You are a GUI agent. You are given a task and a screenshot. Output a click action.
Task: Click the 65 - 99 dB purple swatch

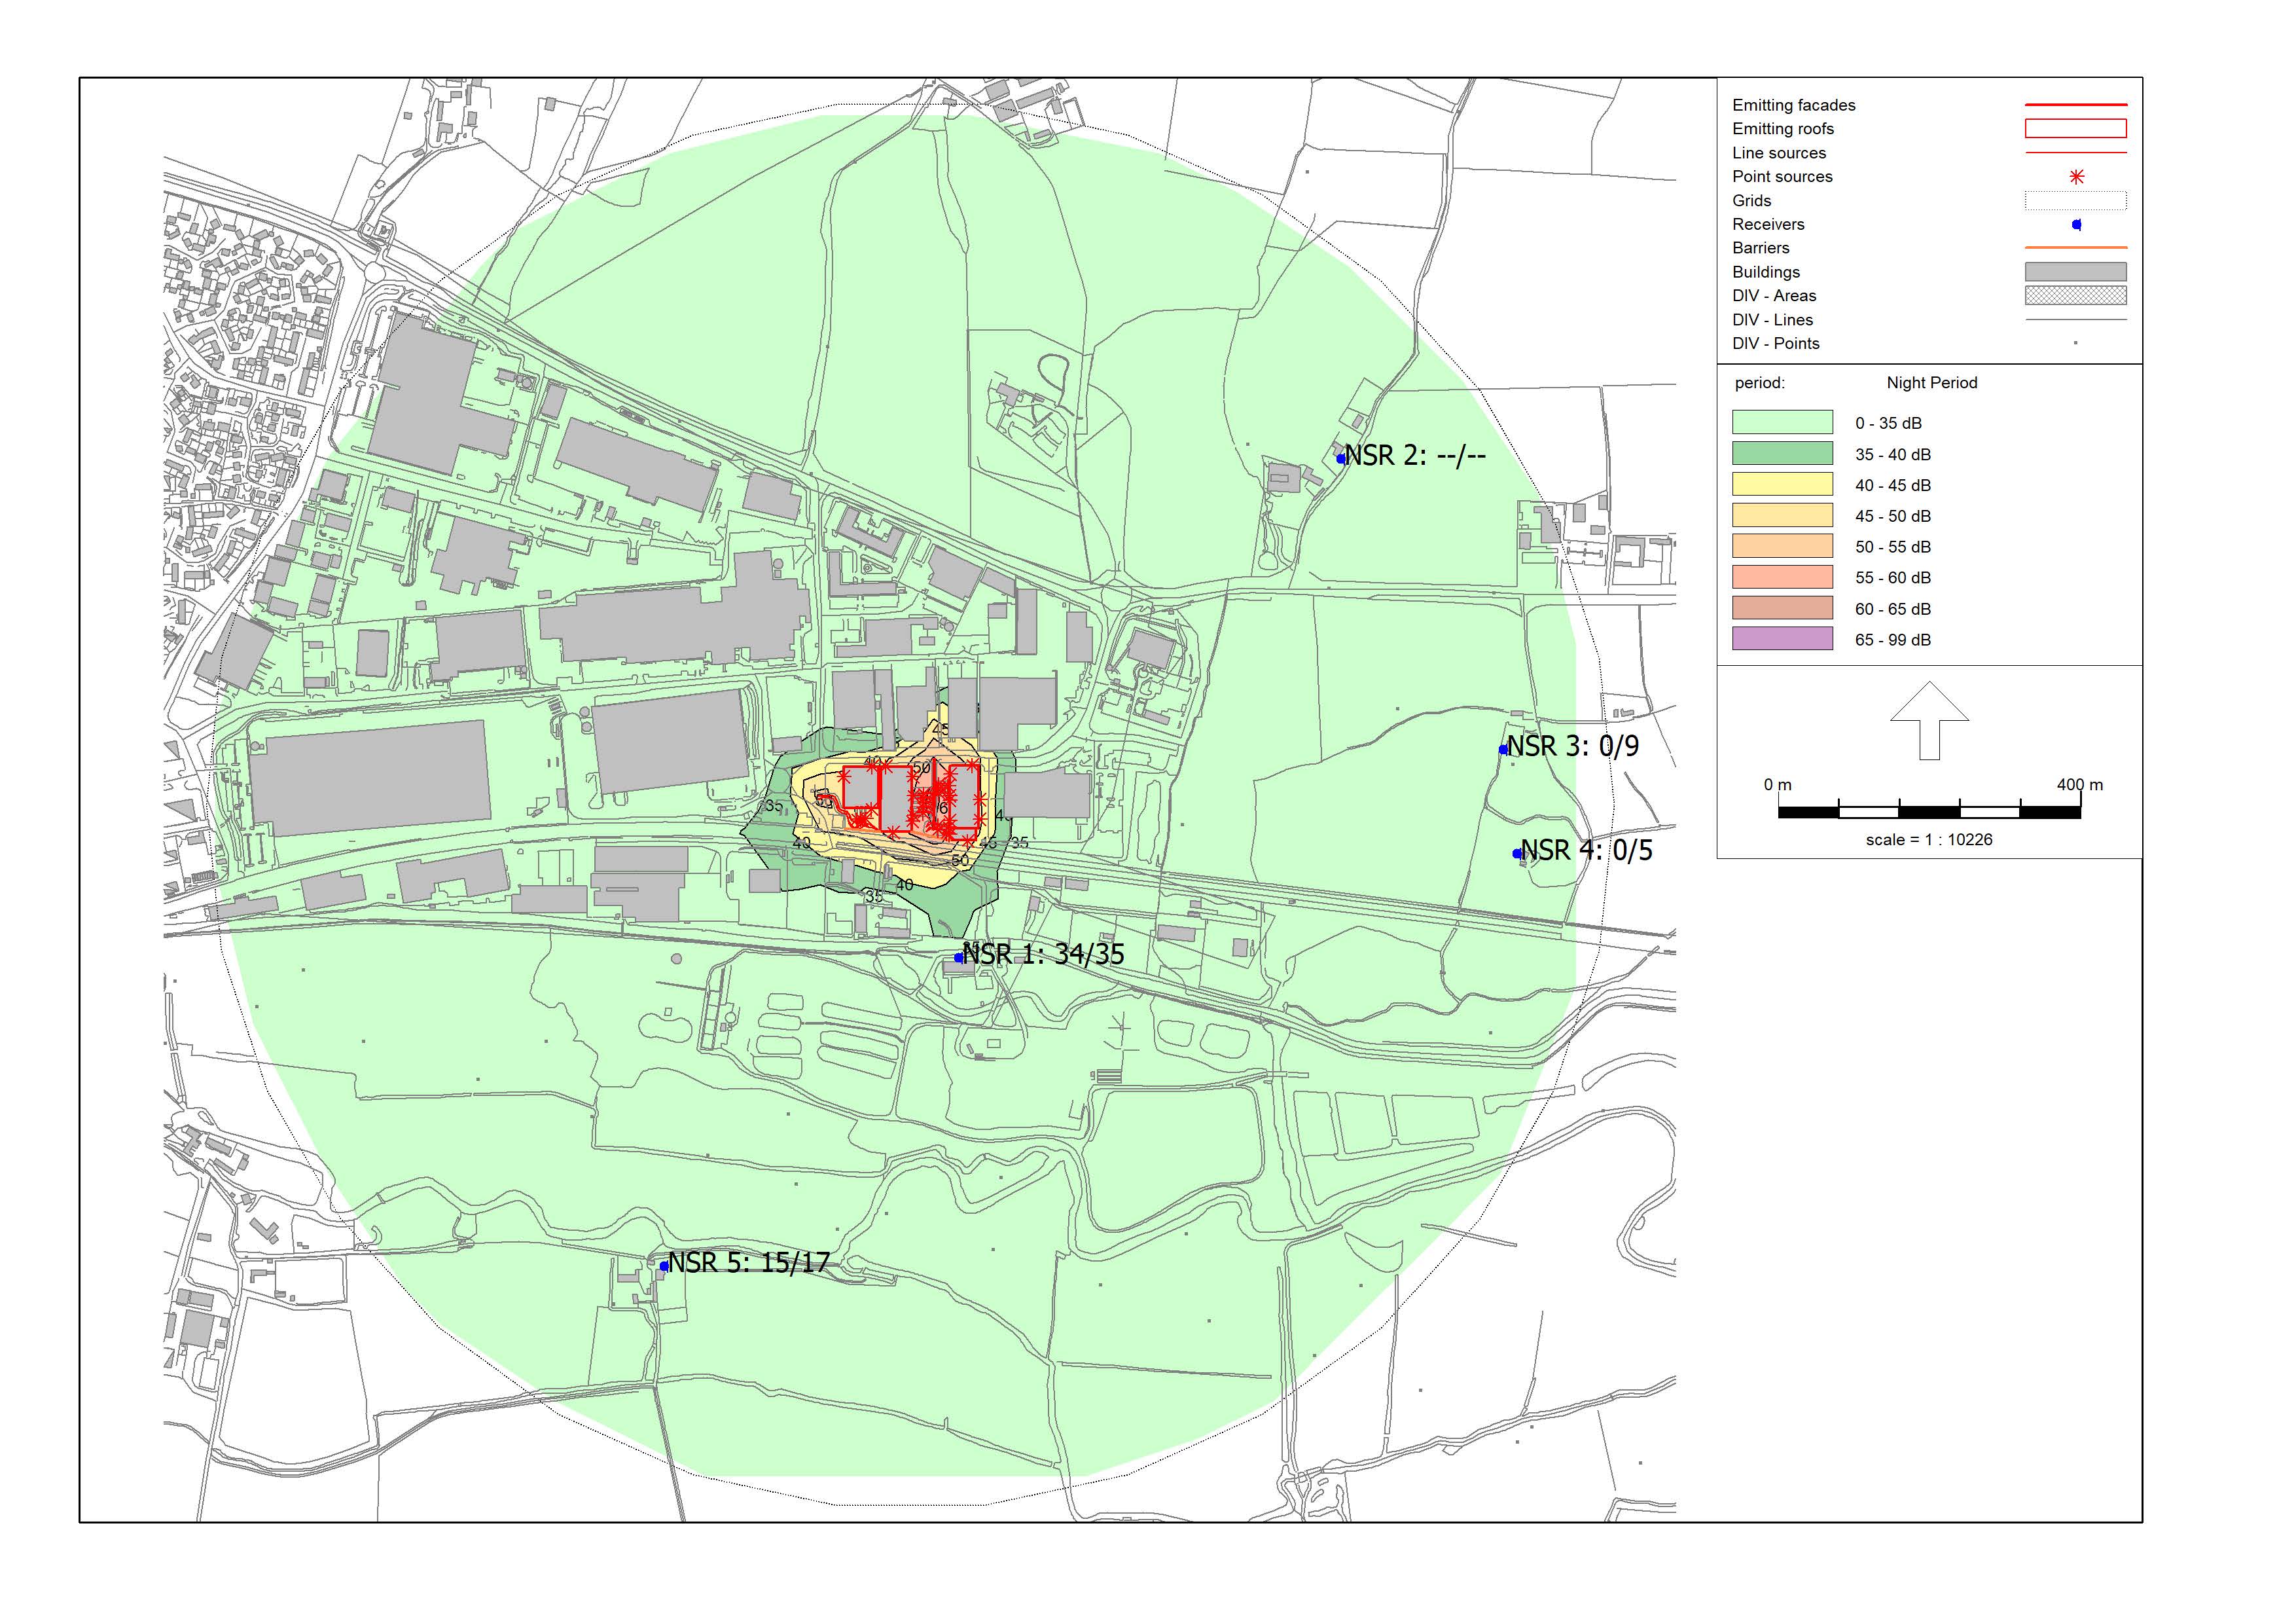tap(1782, 639)
